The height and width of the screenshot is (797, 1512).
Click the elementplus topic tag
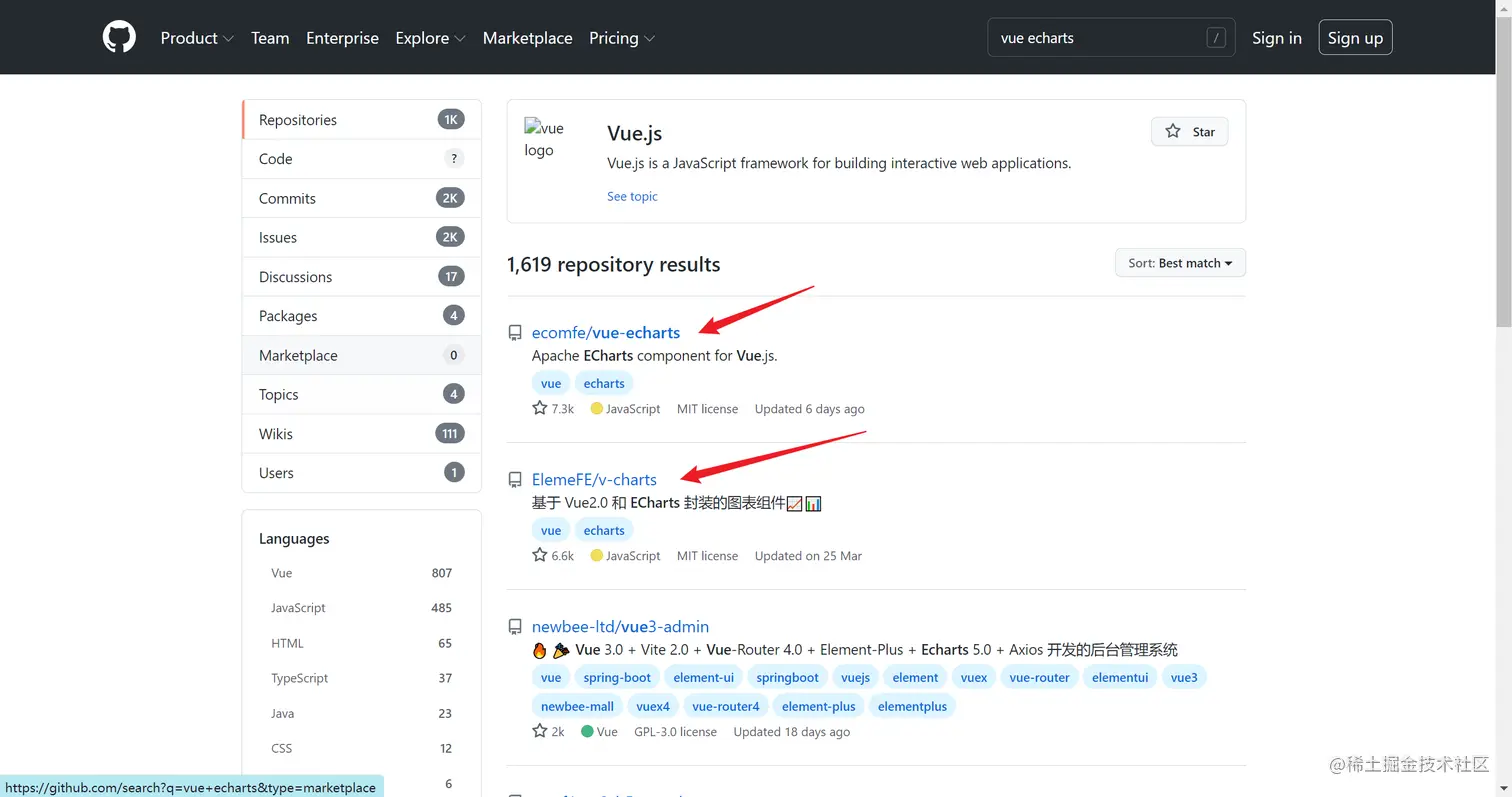point(912,706)
